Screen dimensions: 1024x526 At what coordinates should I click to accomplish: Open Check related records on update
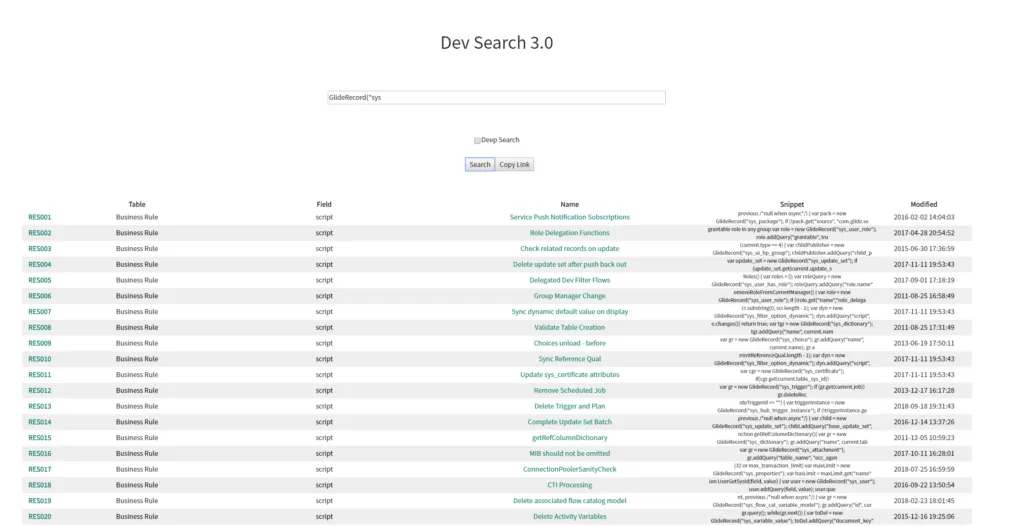coord(569,249)
